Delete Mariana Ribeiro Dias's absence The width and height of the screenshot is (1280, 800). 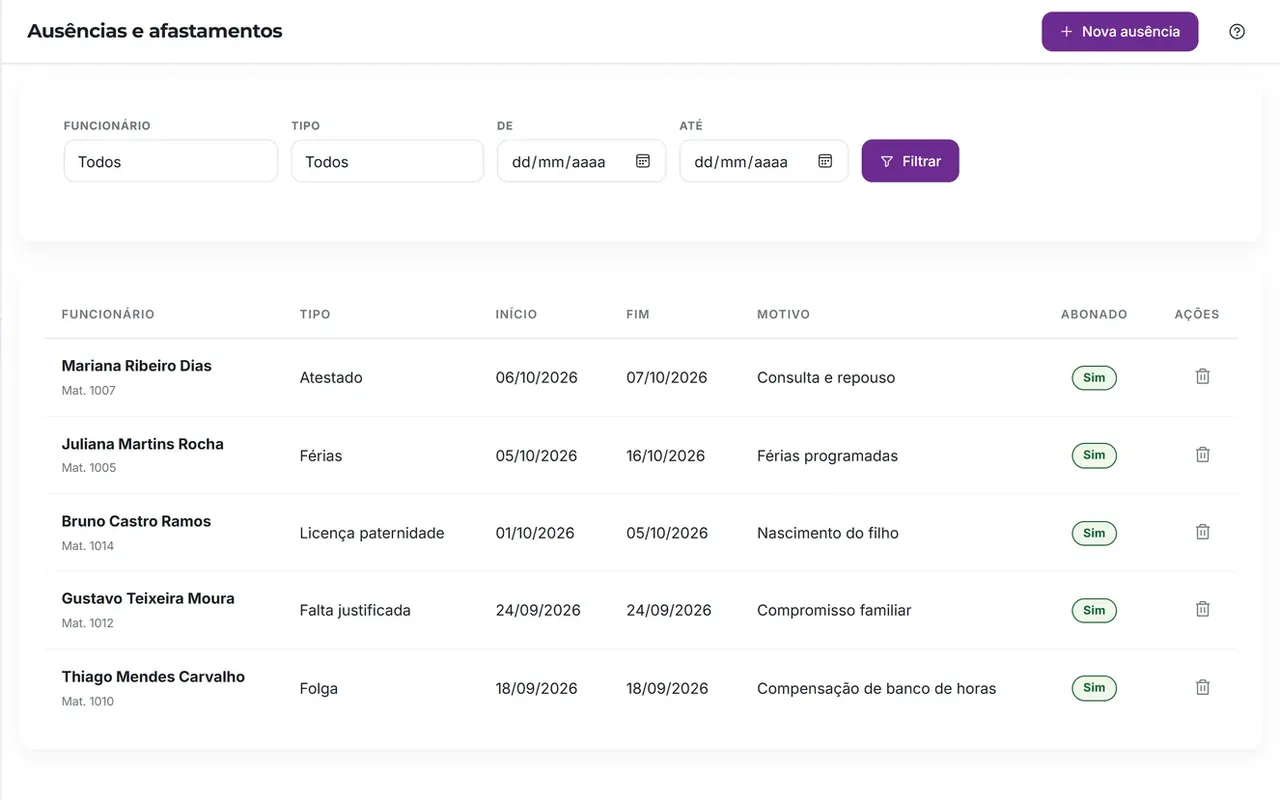click(x=1203, y=376)
